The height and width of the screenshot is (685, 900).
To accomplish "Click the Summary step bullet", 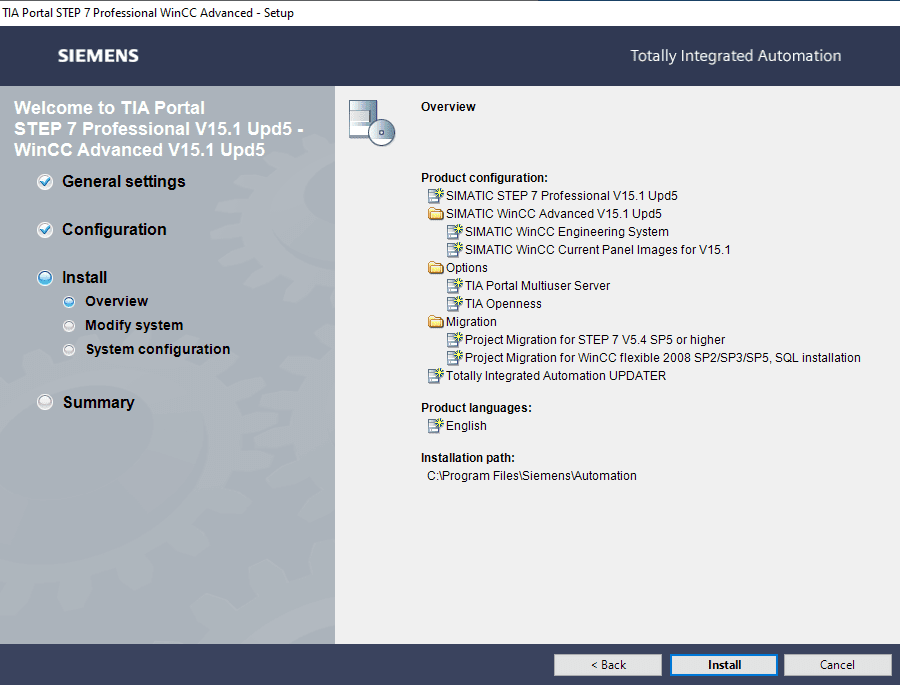I will (x=45, y=402).
